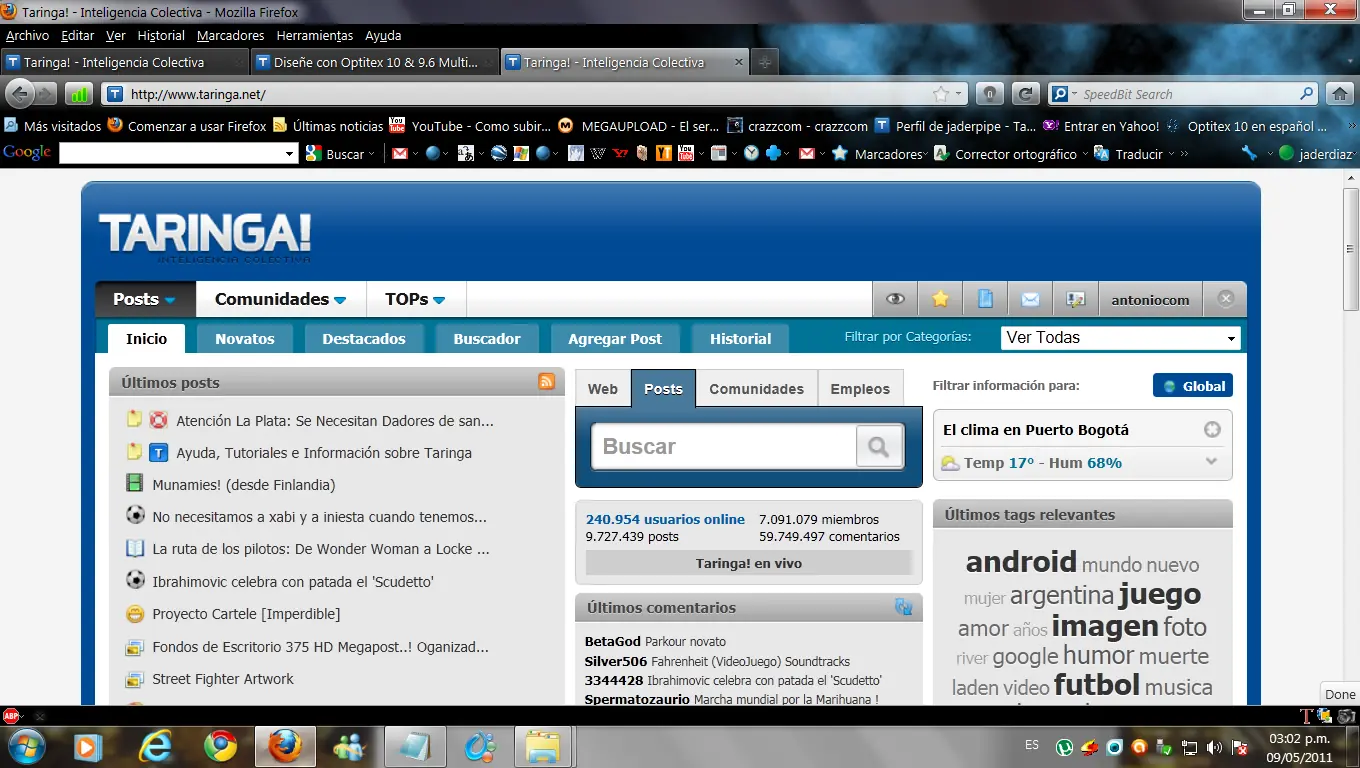
Task: Open drafts via the blue document icon
Action: (985, 299)
